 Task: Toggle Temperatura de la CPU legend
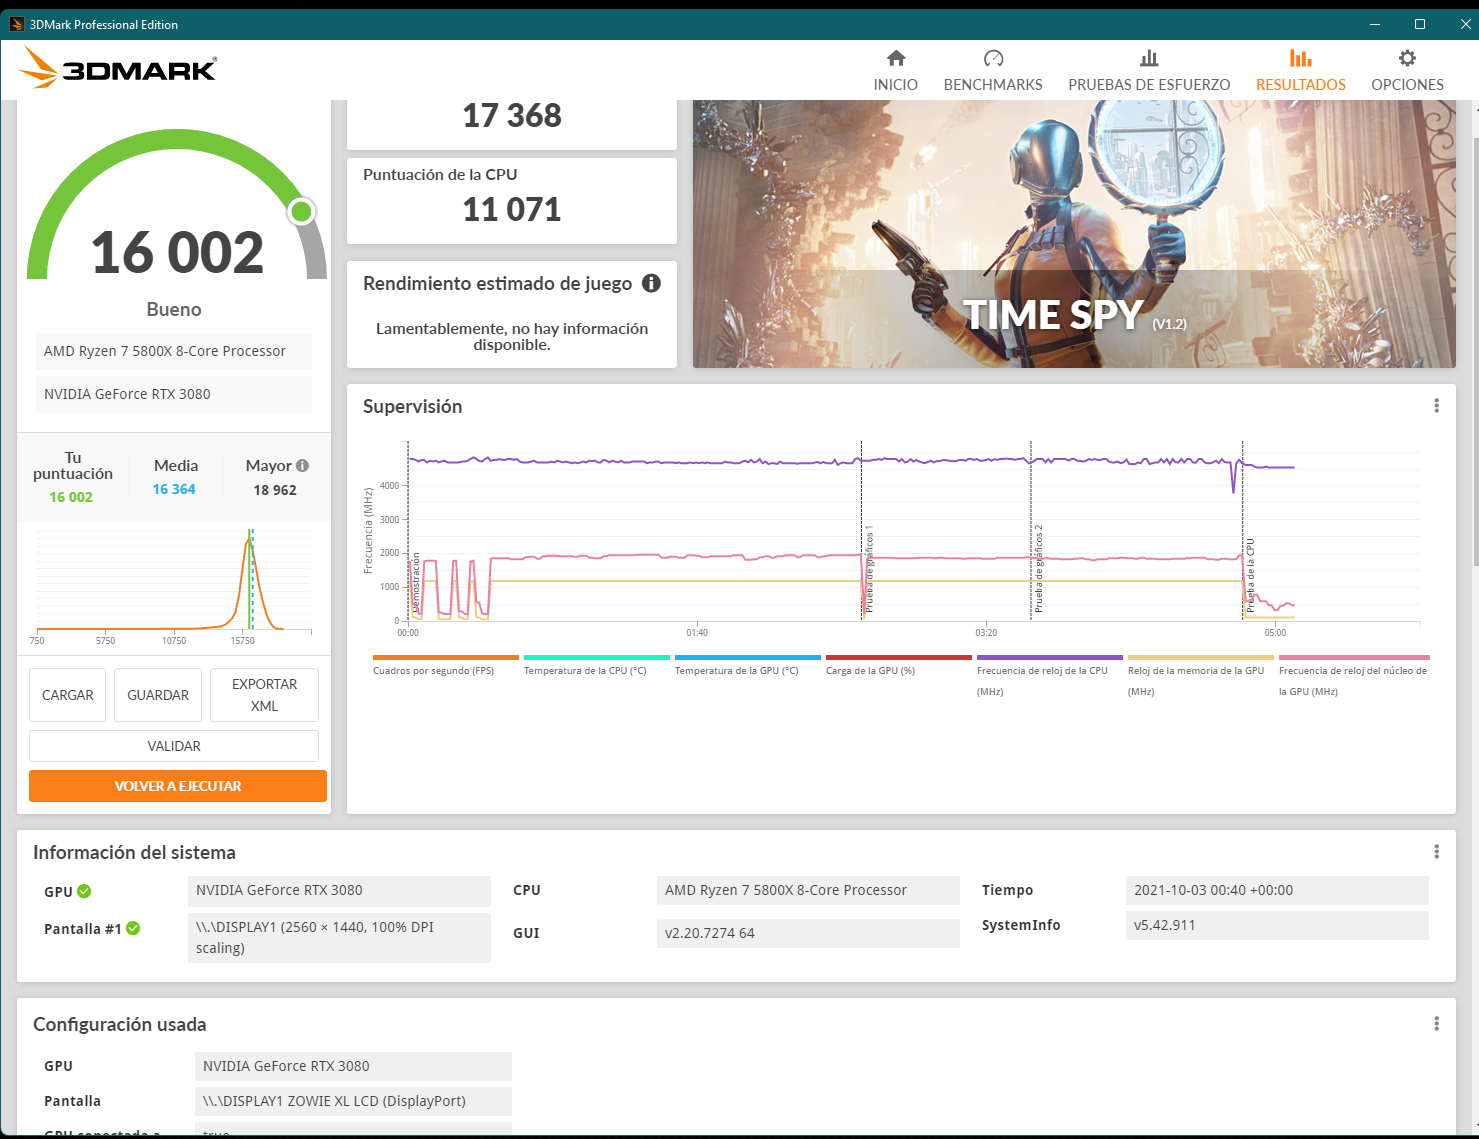click(x=596, y=667)
